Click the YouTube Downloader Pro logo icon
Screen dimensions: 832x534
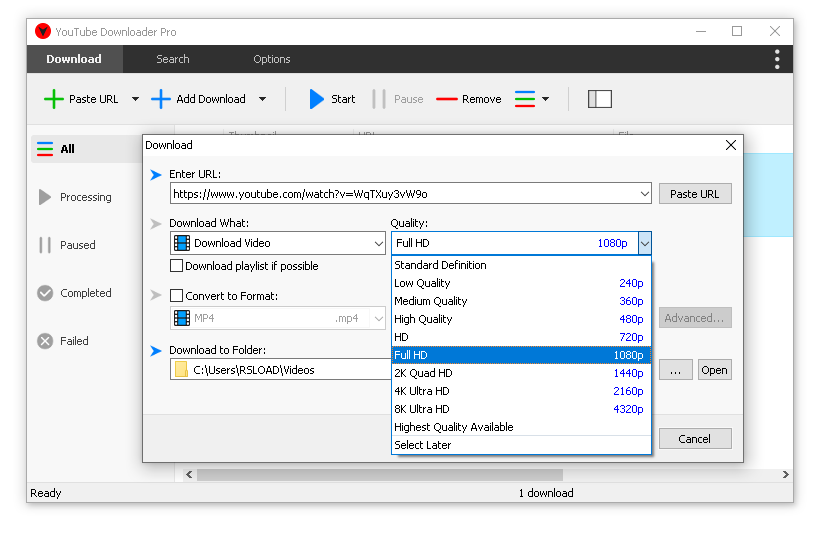tap(42, 32)
